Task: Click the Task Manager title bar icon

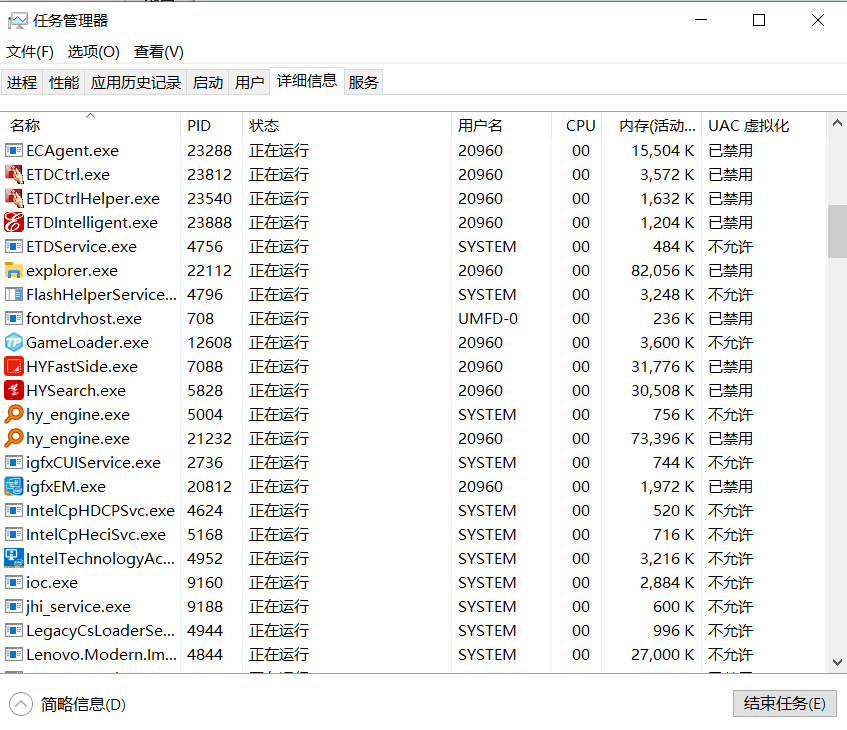Action: (17, 21)
